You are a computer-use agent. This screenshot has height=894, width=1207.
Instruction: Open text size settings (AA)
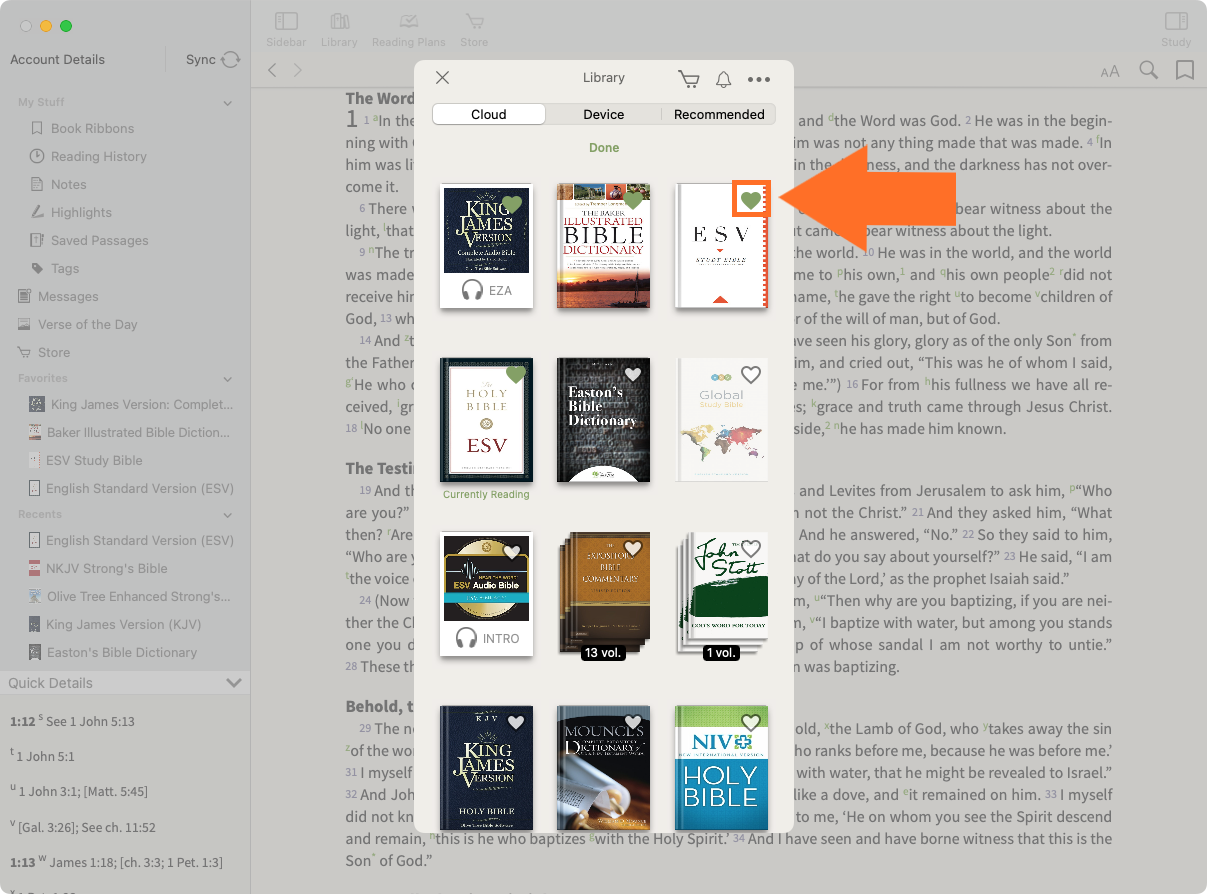click(x=1110, y=71)
